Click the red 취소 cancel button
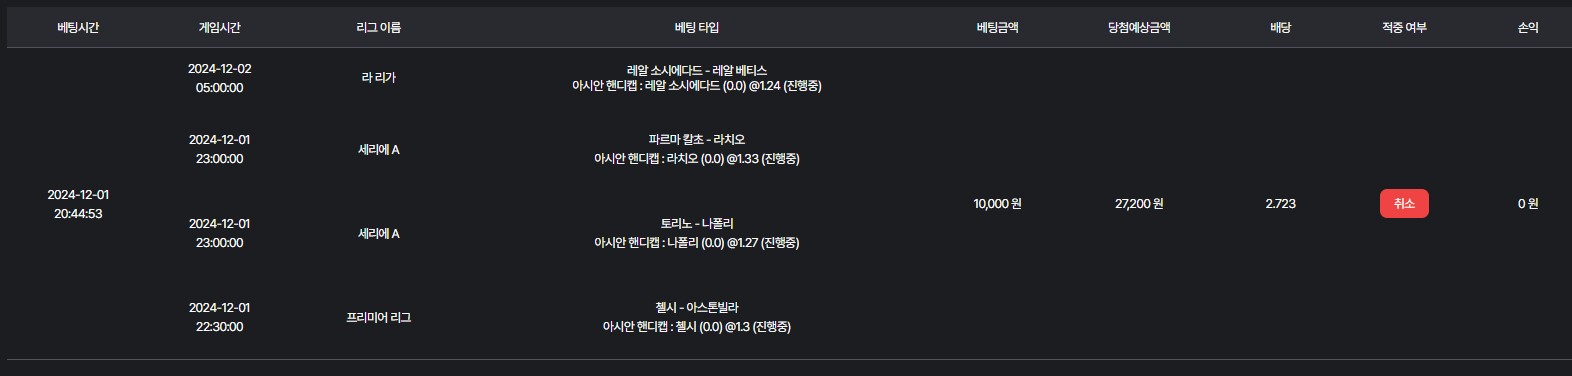The width and height of the screenshot is (1572, 376). click(x=1404, y=203)
